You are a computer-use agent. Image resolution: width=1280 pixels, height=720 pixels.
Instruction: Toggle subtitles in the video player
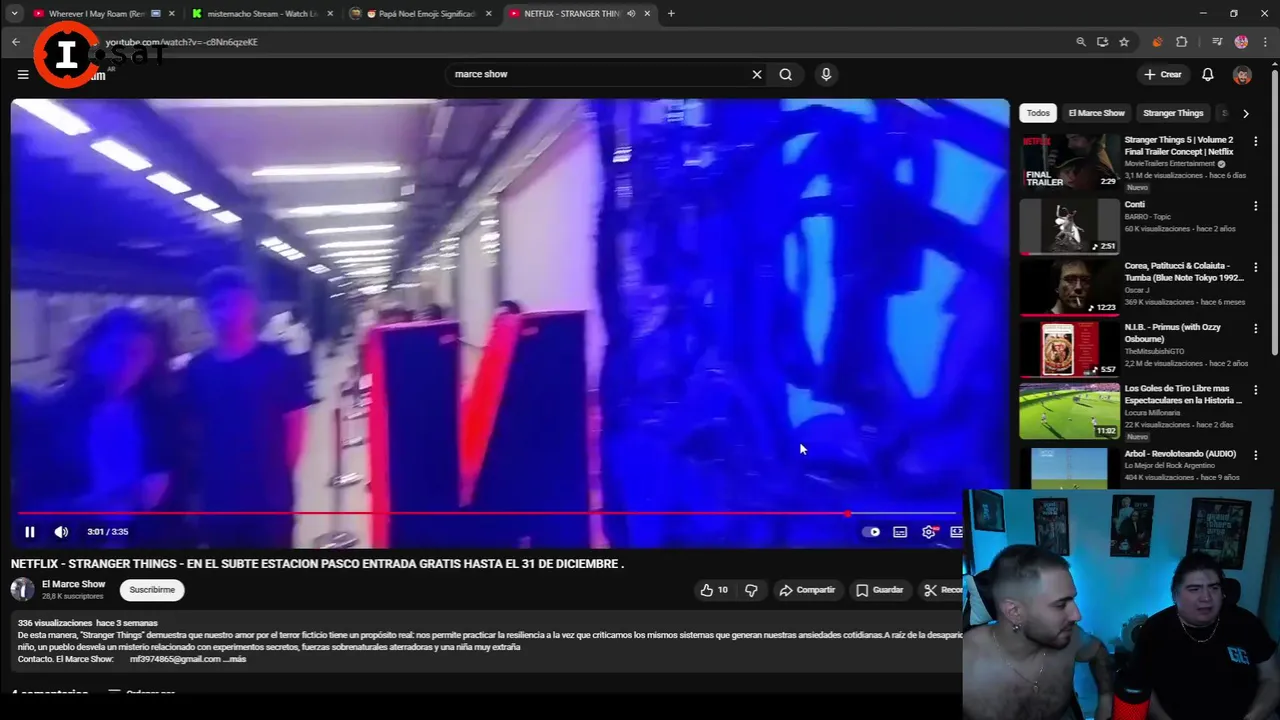coord(900,532)
